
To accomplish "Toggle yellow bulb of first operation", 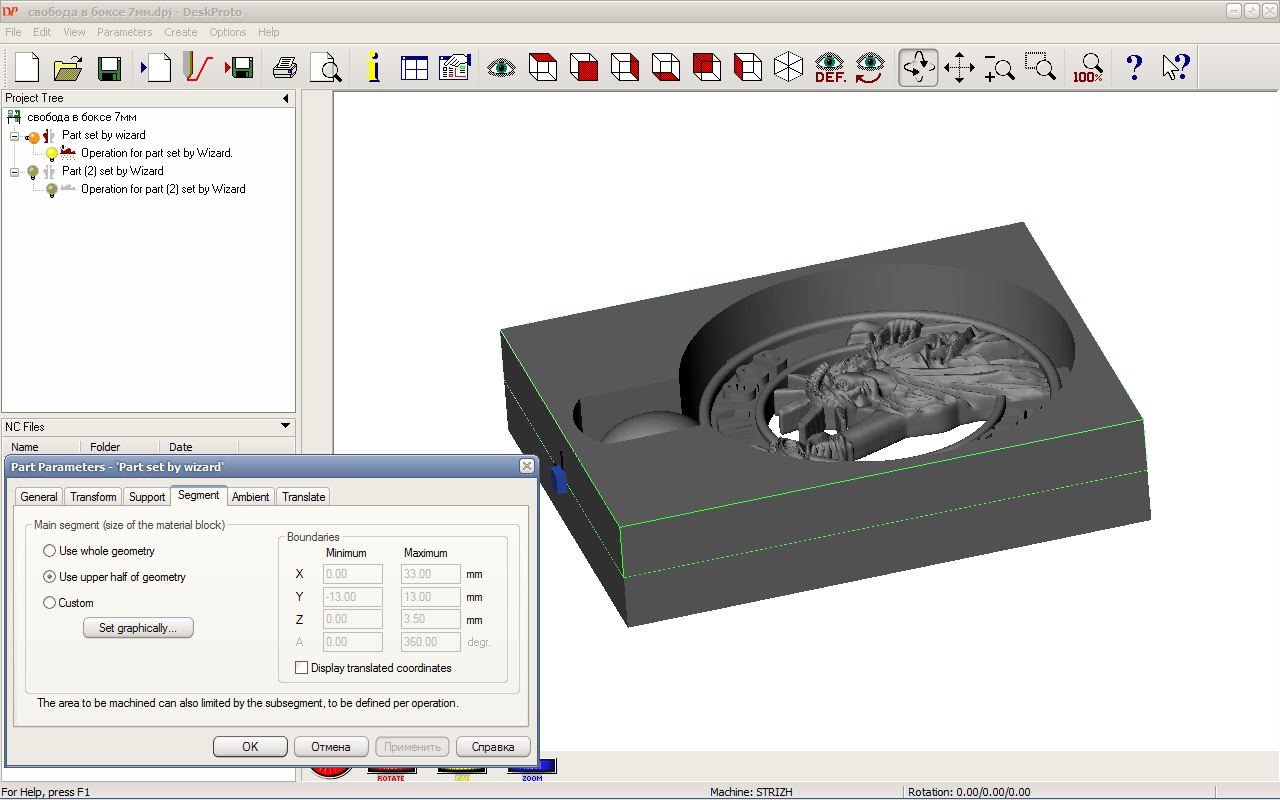I will point(52,154).
